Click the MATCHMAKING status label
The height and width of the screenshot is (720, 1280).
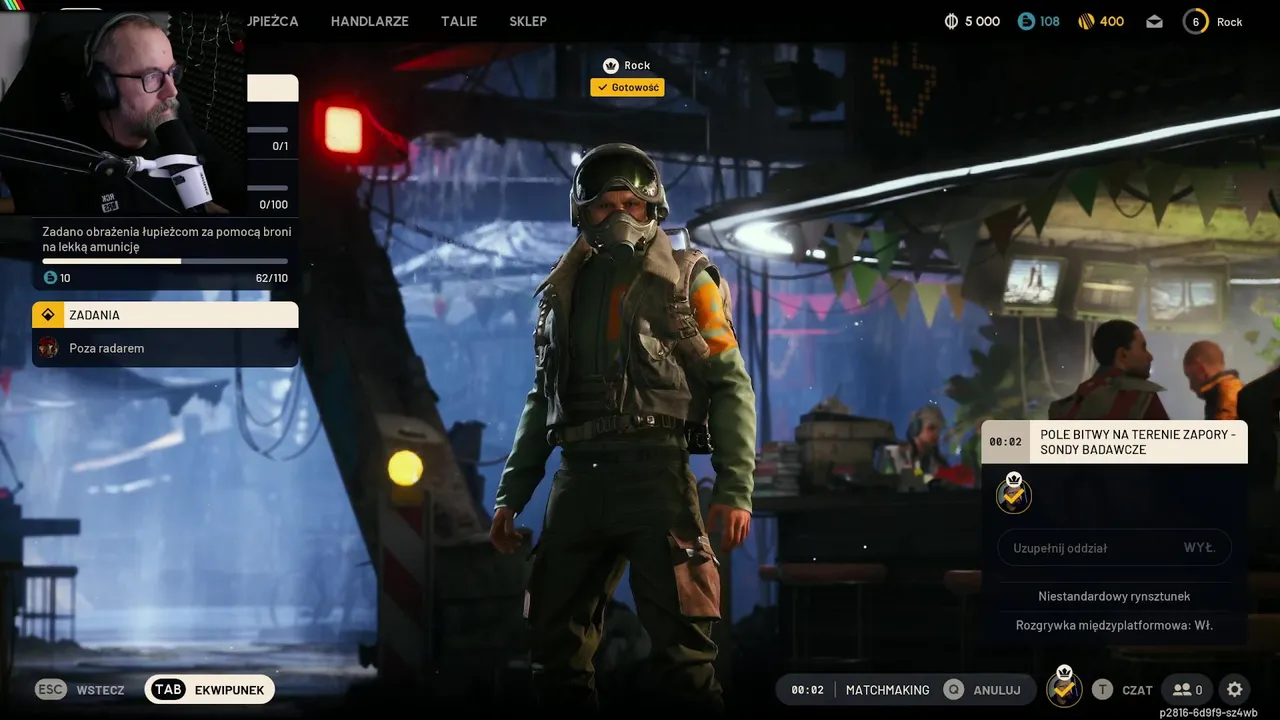pos(887,690)
